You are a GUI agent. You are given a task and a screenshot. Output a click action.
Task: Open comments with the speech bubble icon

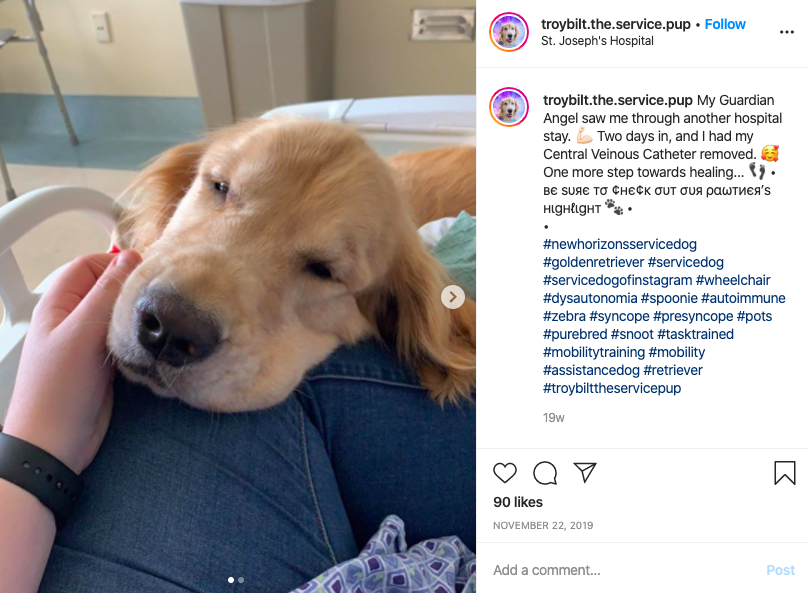545,472
